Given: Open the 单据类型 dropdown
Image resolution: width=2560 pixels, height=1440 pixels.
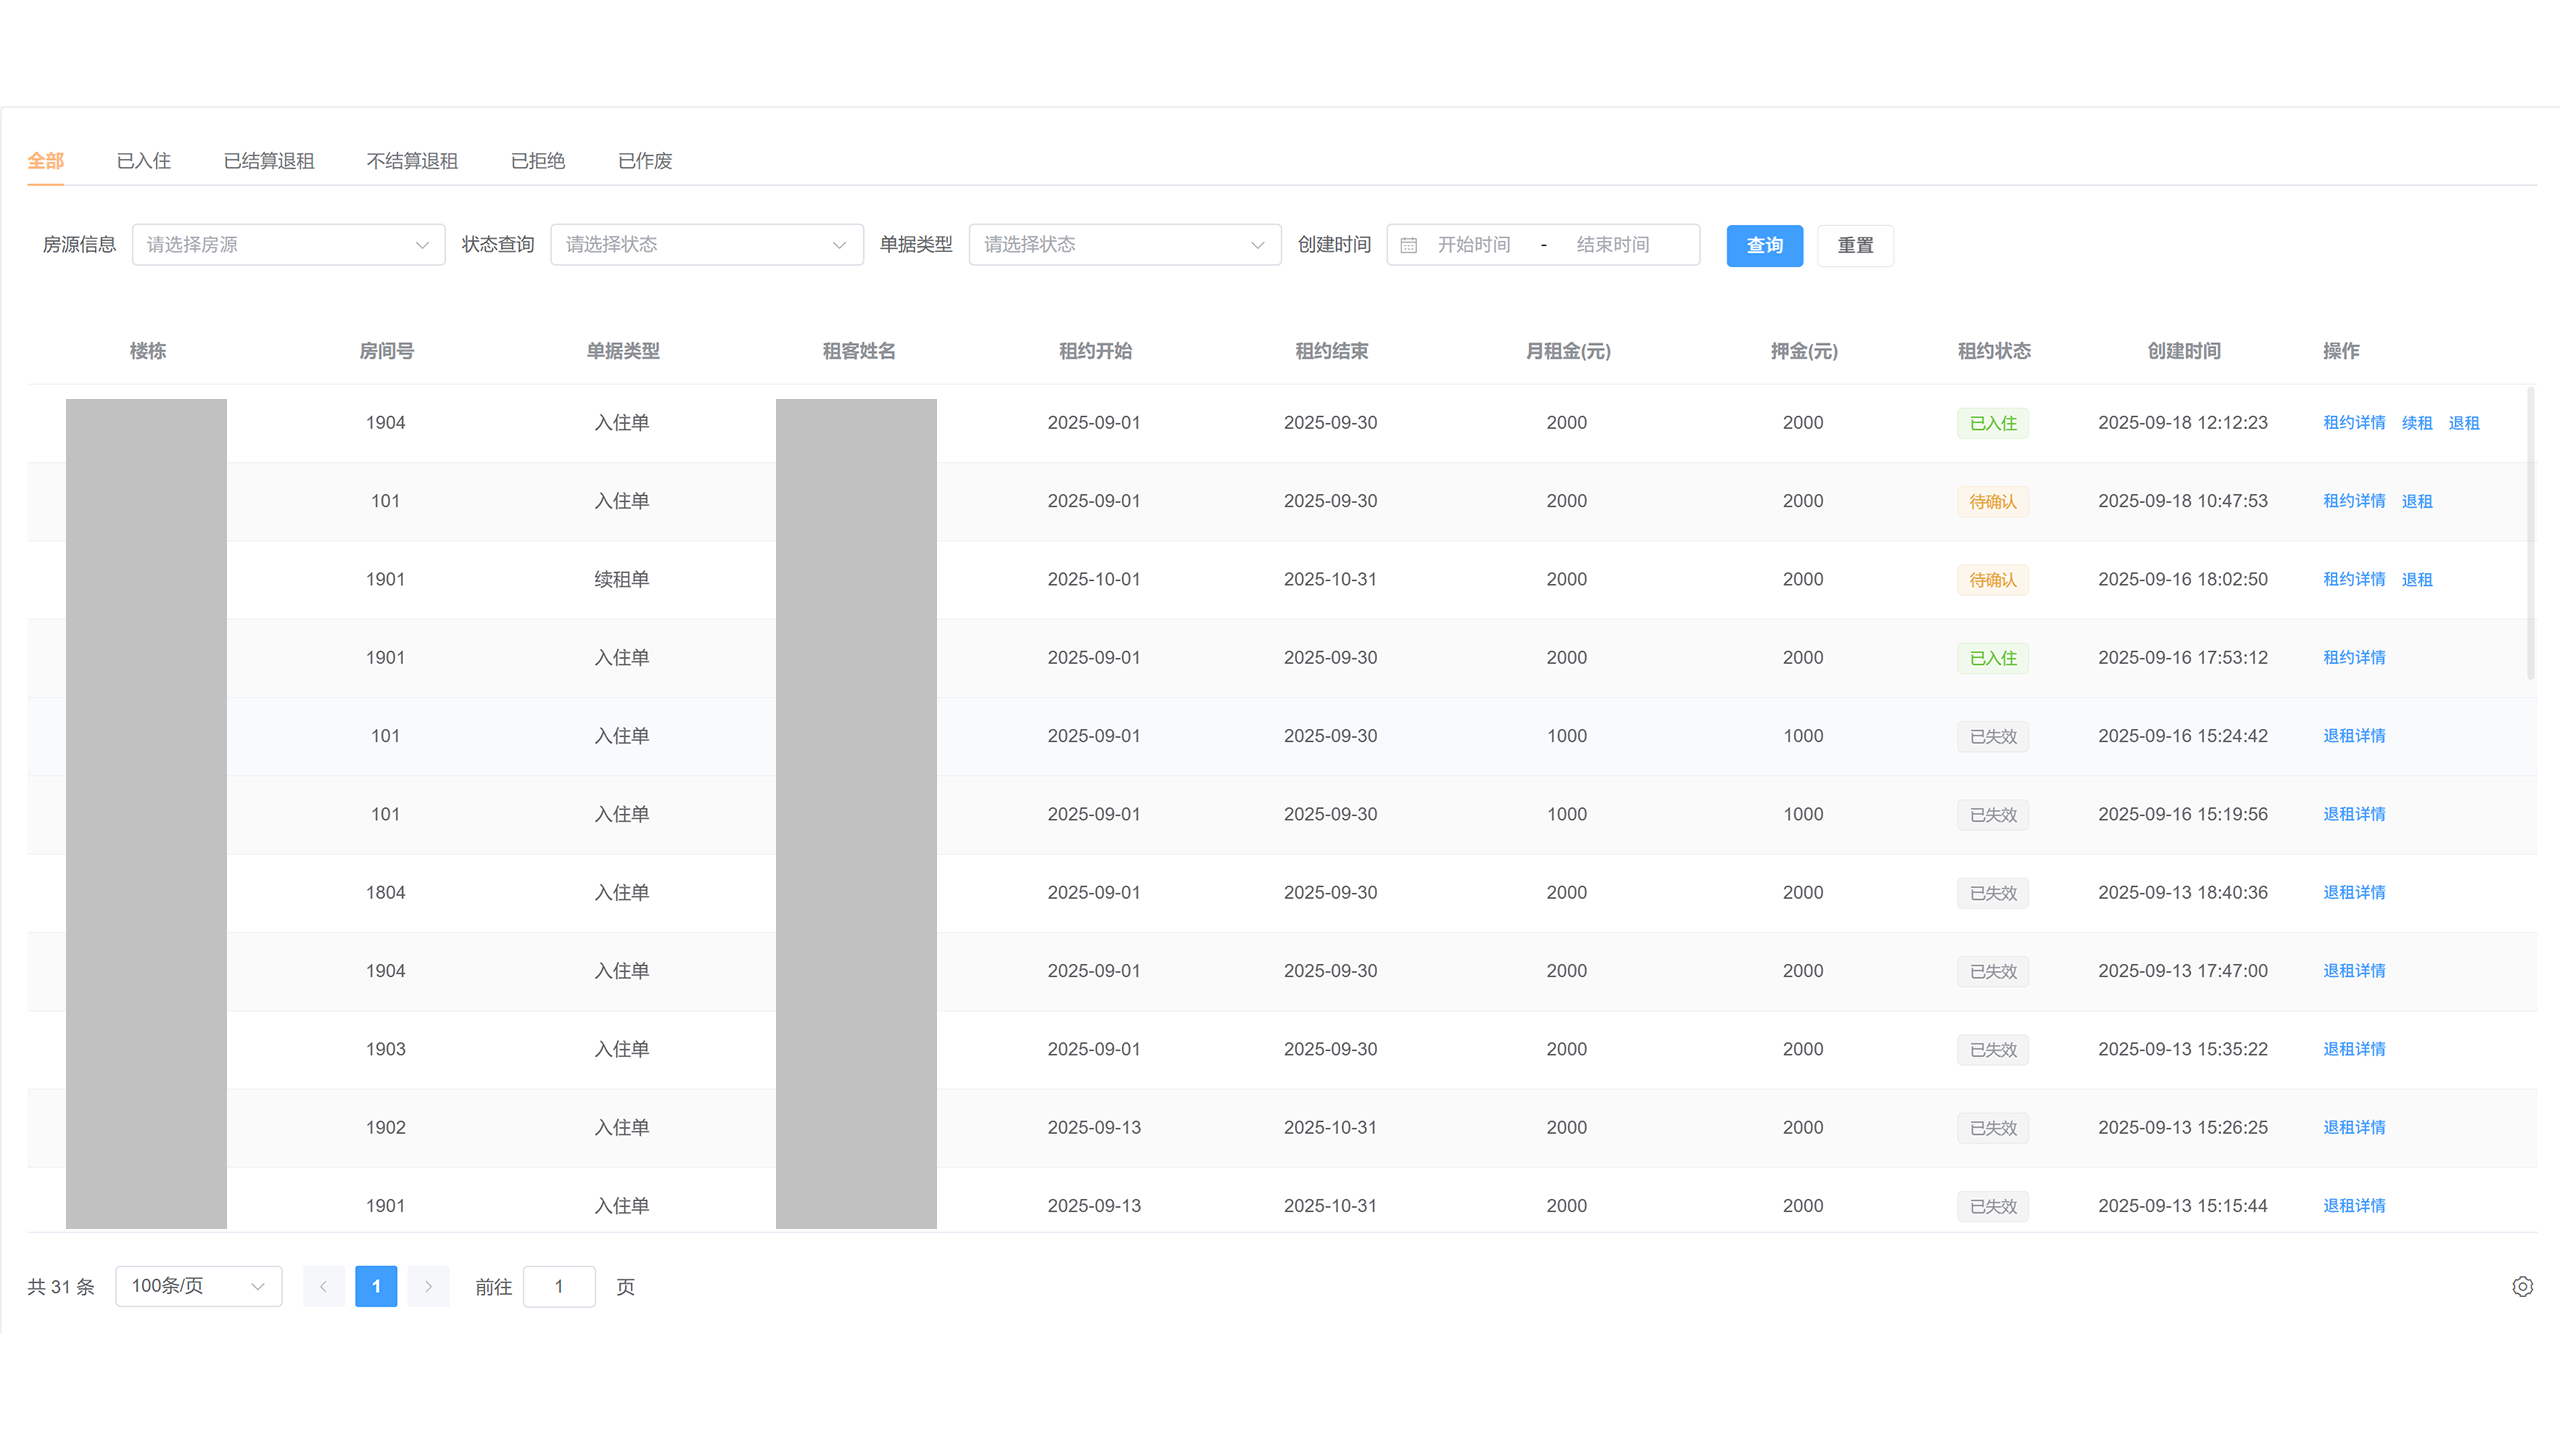Looking at the screenshot, I should tap(1124, 245).
